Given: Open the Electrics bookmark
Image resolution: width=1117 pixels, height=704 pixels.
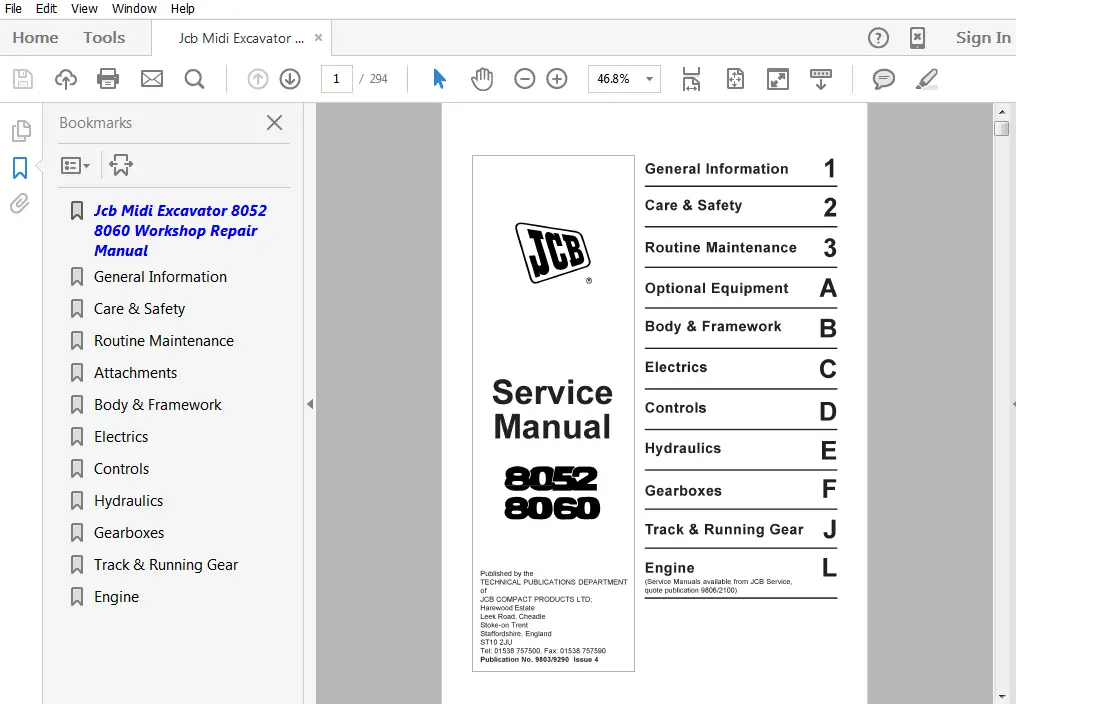Looking at the screenshot, I should [x=121, y=437].
